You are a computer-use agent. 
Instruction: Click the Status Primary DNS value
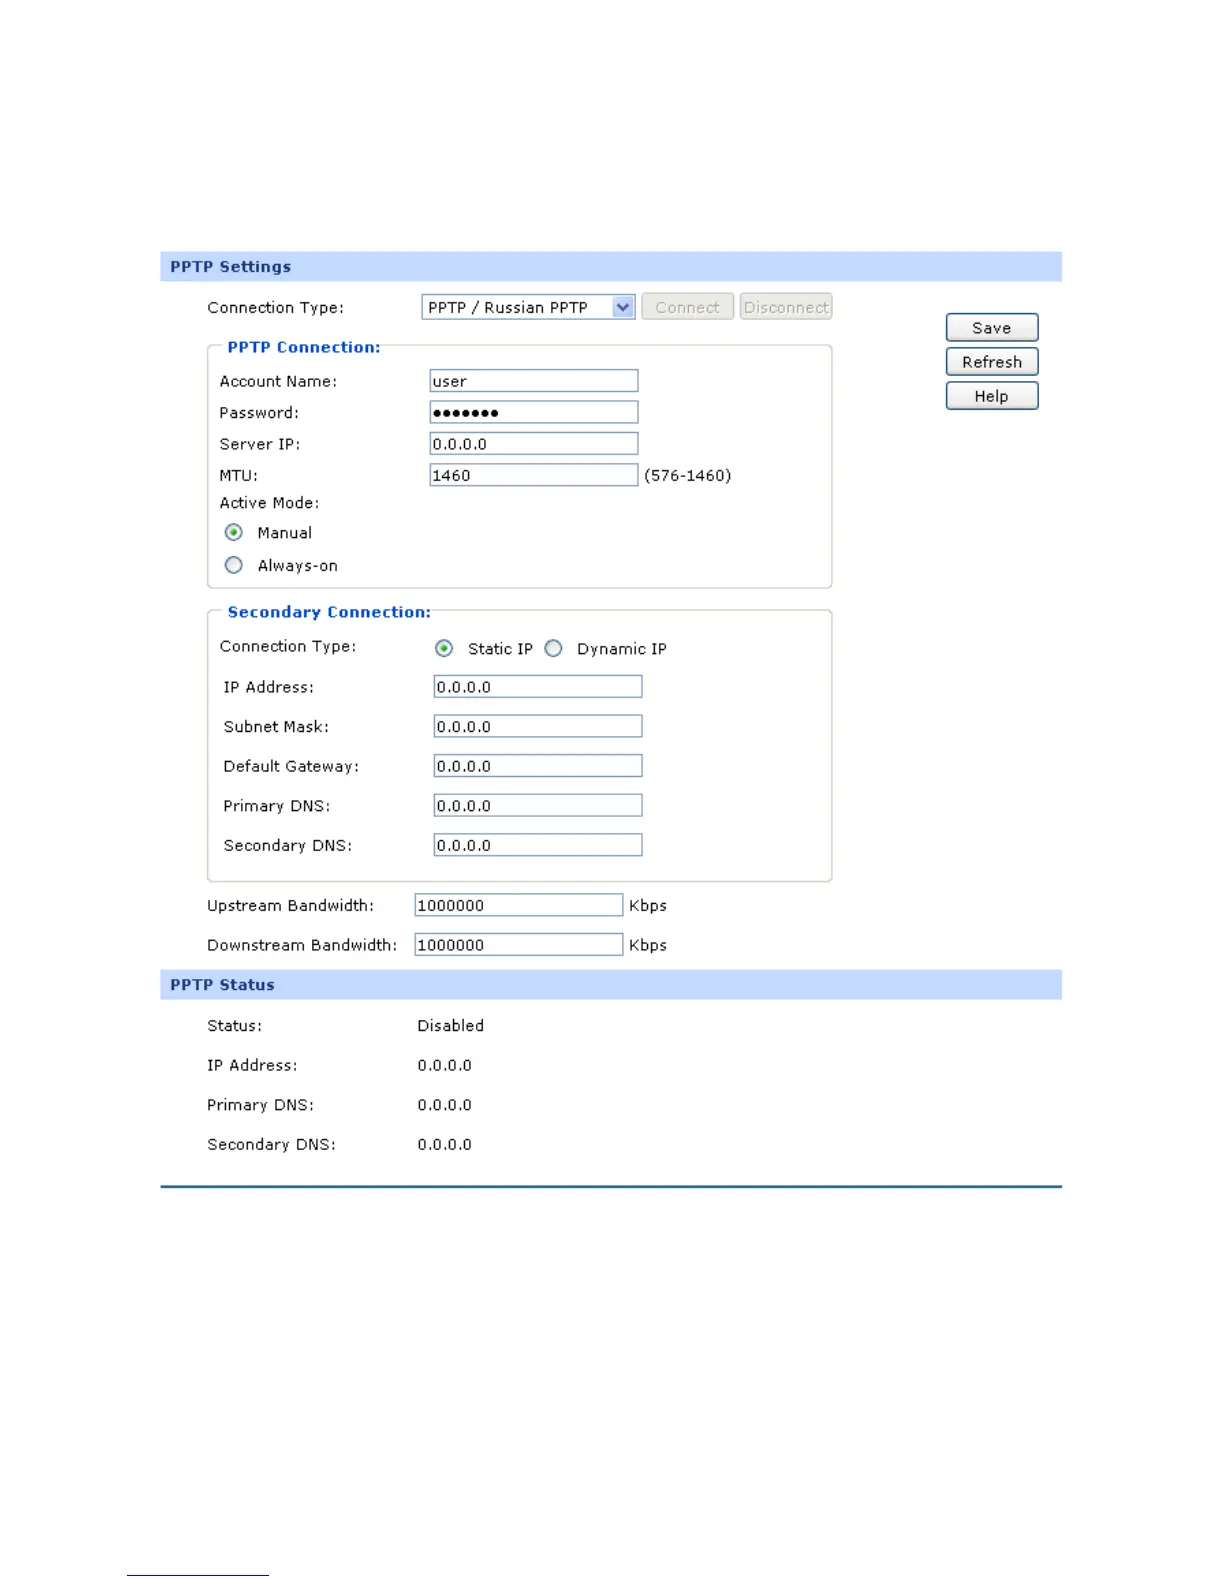pos(445,1105)
